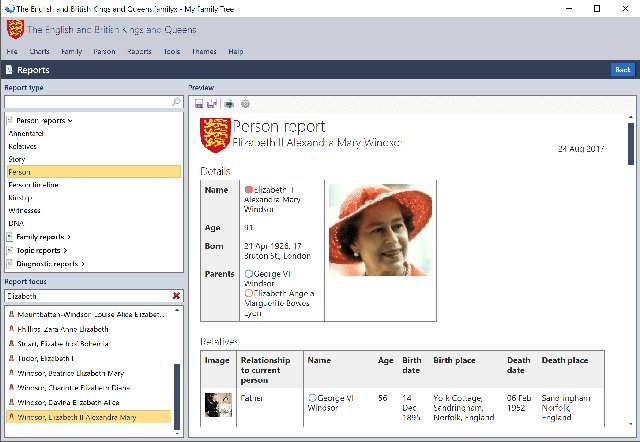Select the Kinship report type
Image resolution: width=640 pixels, height=442 pixels.
click(94, 198)
